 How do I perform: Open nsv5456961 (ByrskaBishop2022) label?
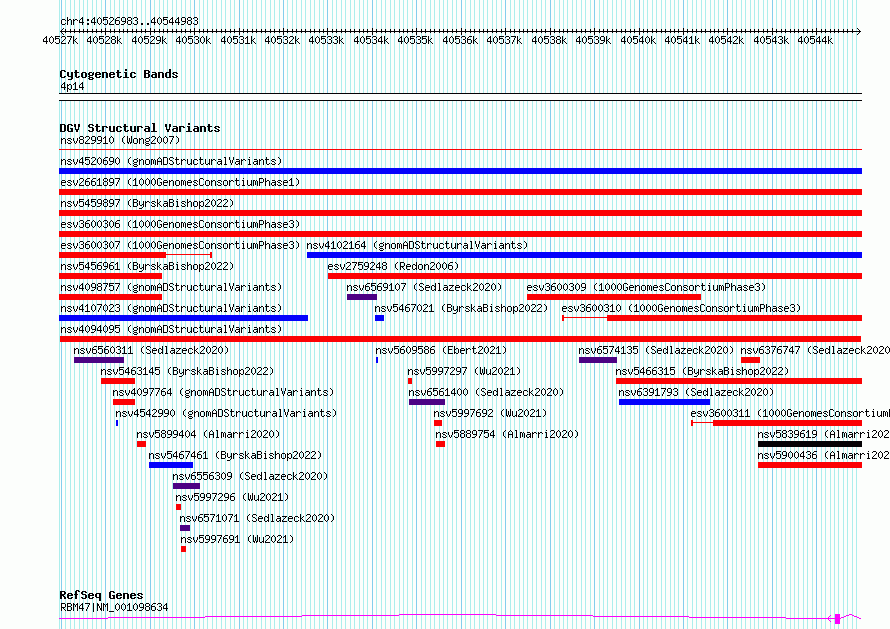click(147, 266)
